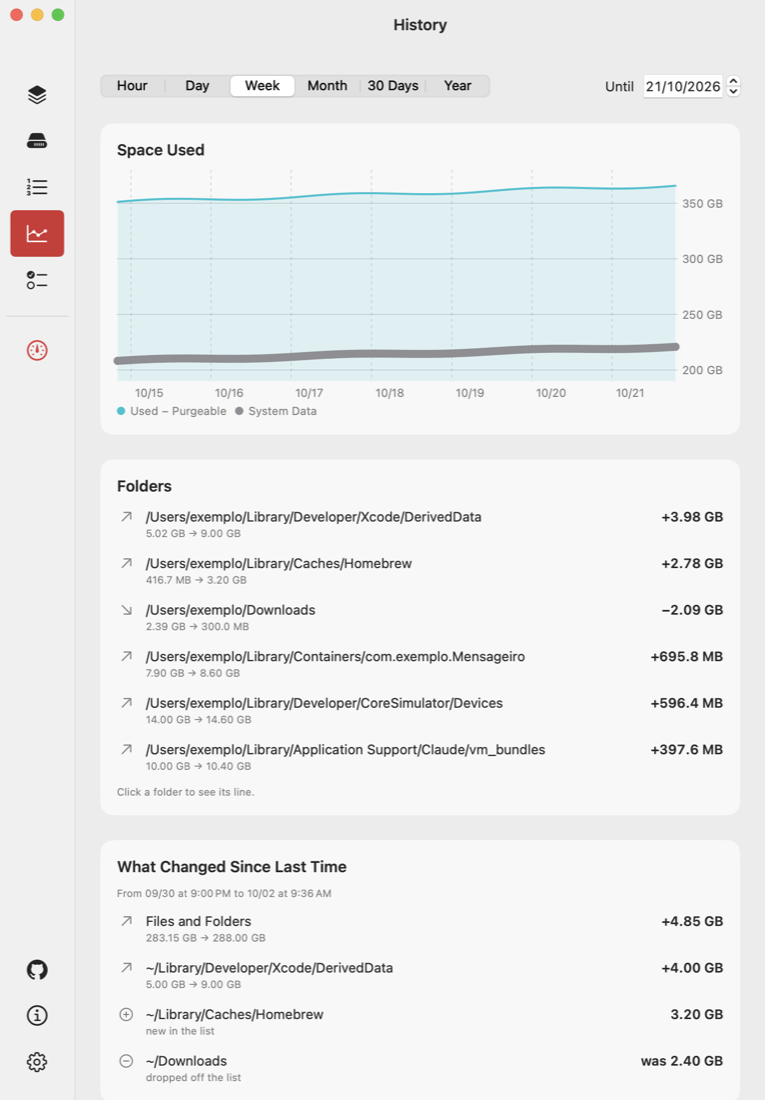Click the Until date field 21/10/2026
Viewport: 765px width, 1100px height.
[x=683, y=86]
